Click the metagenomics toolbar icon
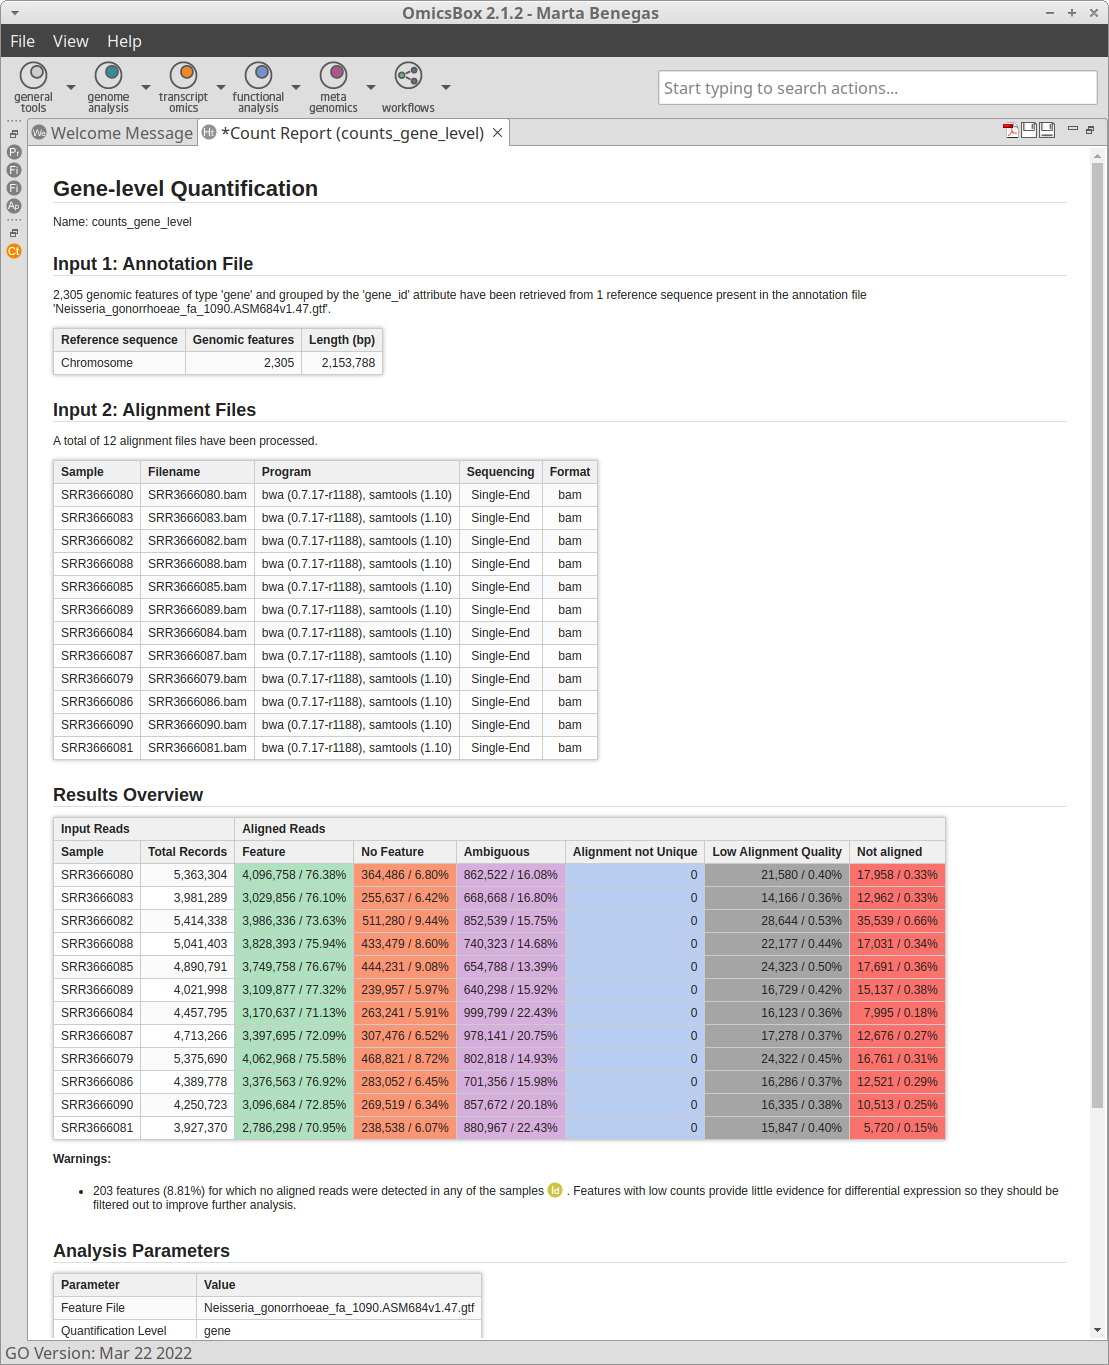 pyautogui.click(x=333, y=76)
